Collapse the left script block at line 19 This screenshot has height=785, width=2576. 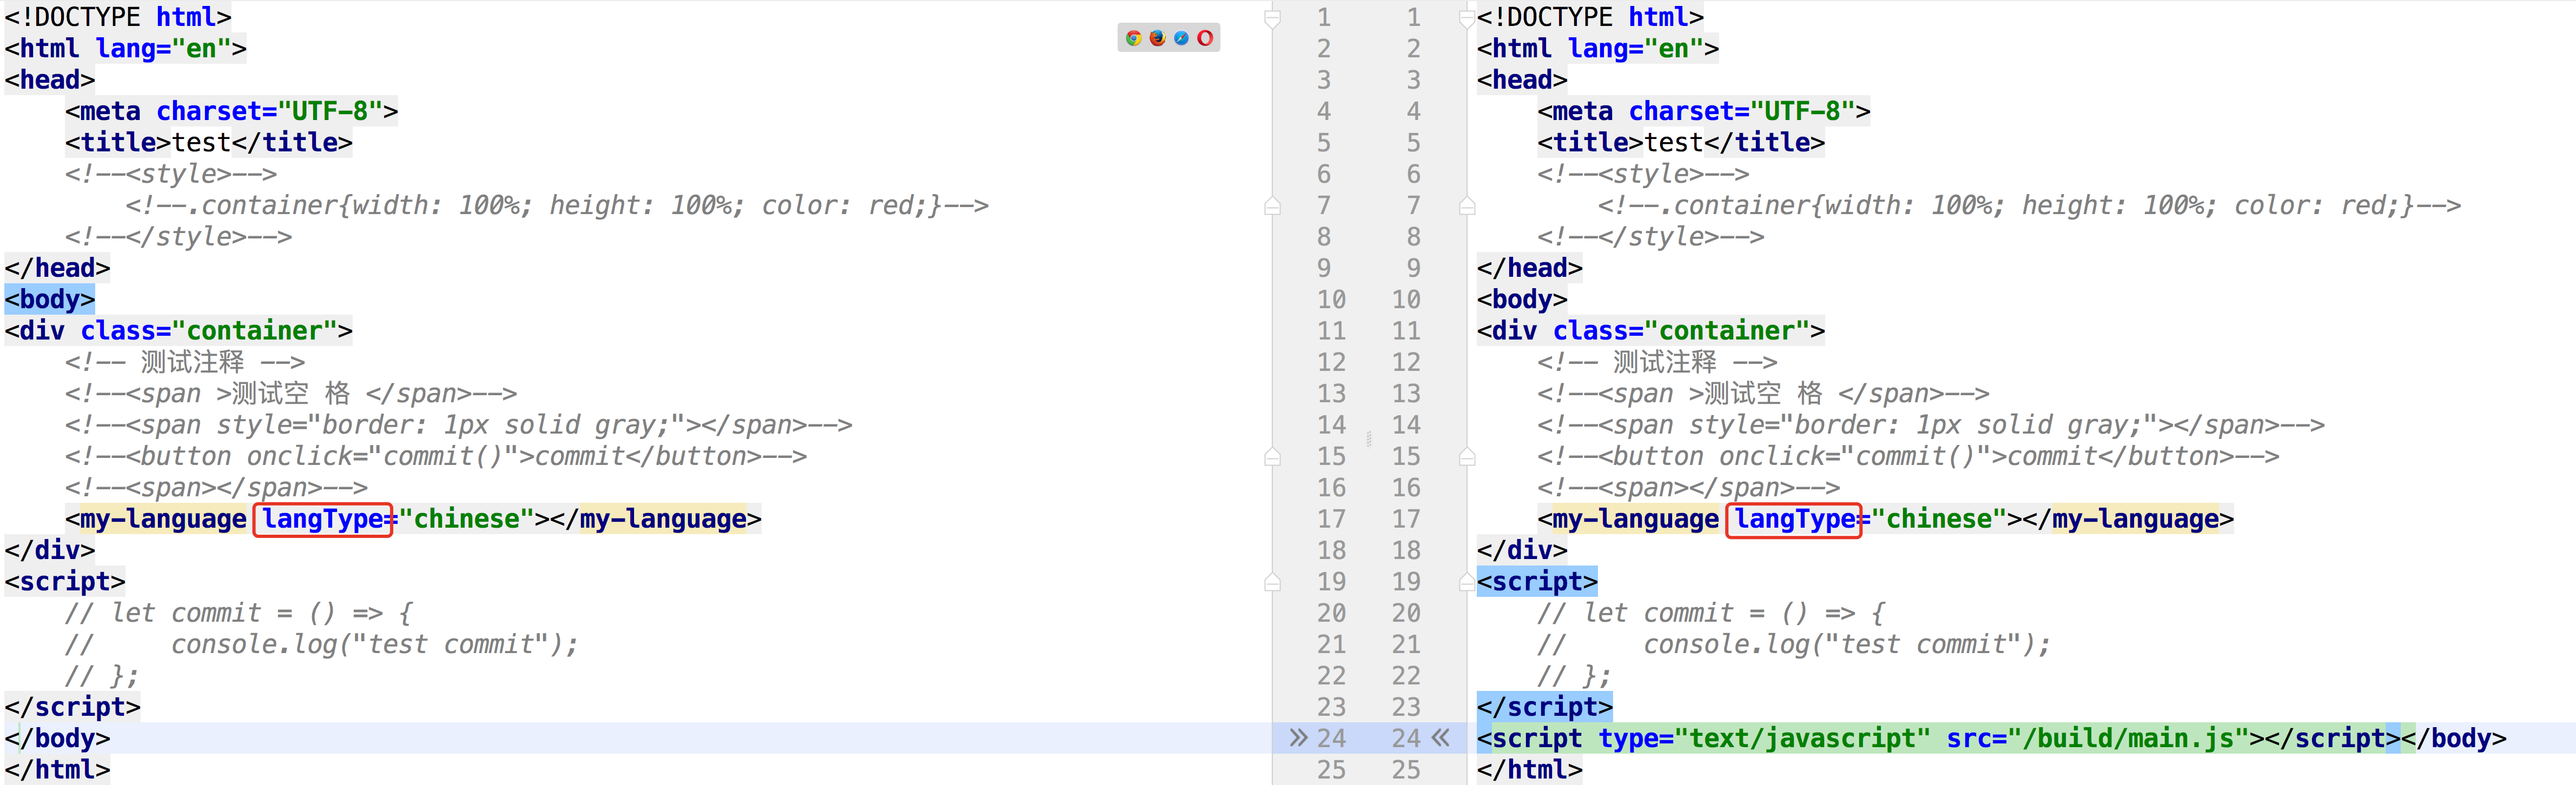(1272, 581)
